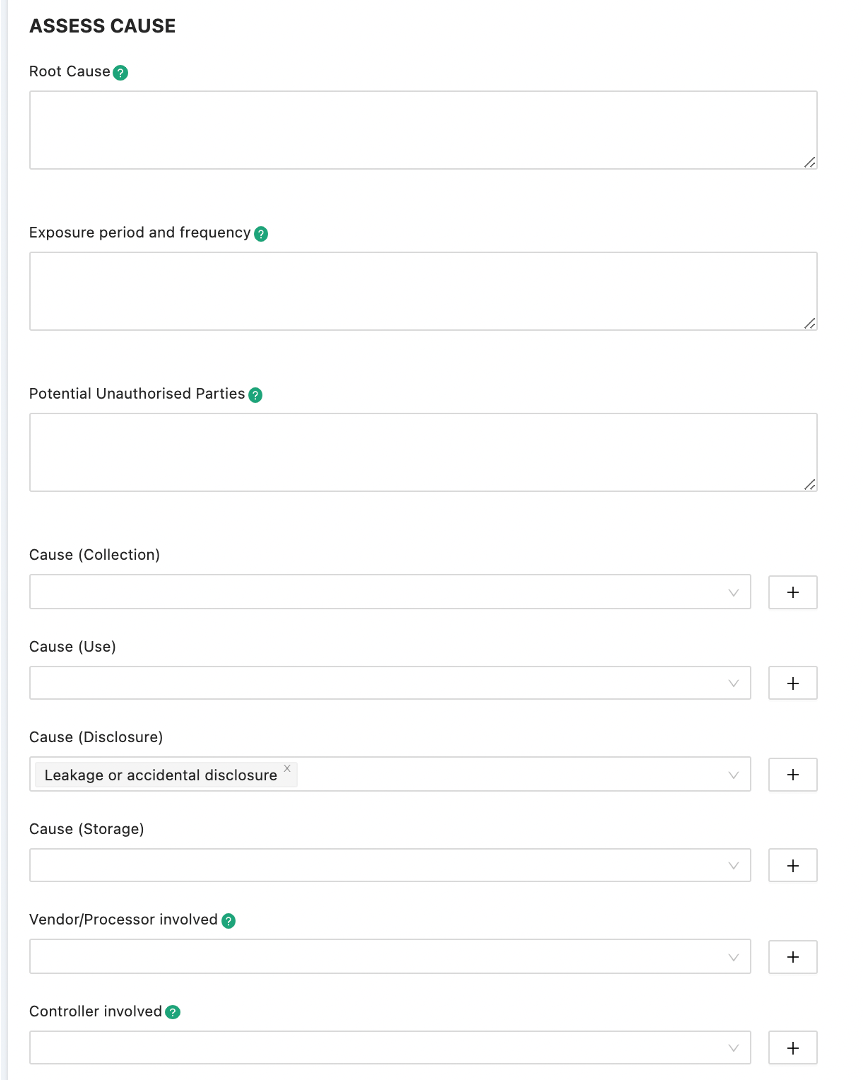The width and height of the screenshot is (864, 1080).
Task: Click plus button beside Cause (Disclosure)
Action: pos(792,774)
